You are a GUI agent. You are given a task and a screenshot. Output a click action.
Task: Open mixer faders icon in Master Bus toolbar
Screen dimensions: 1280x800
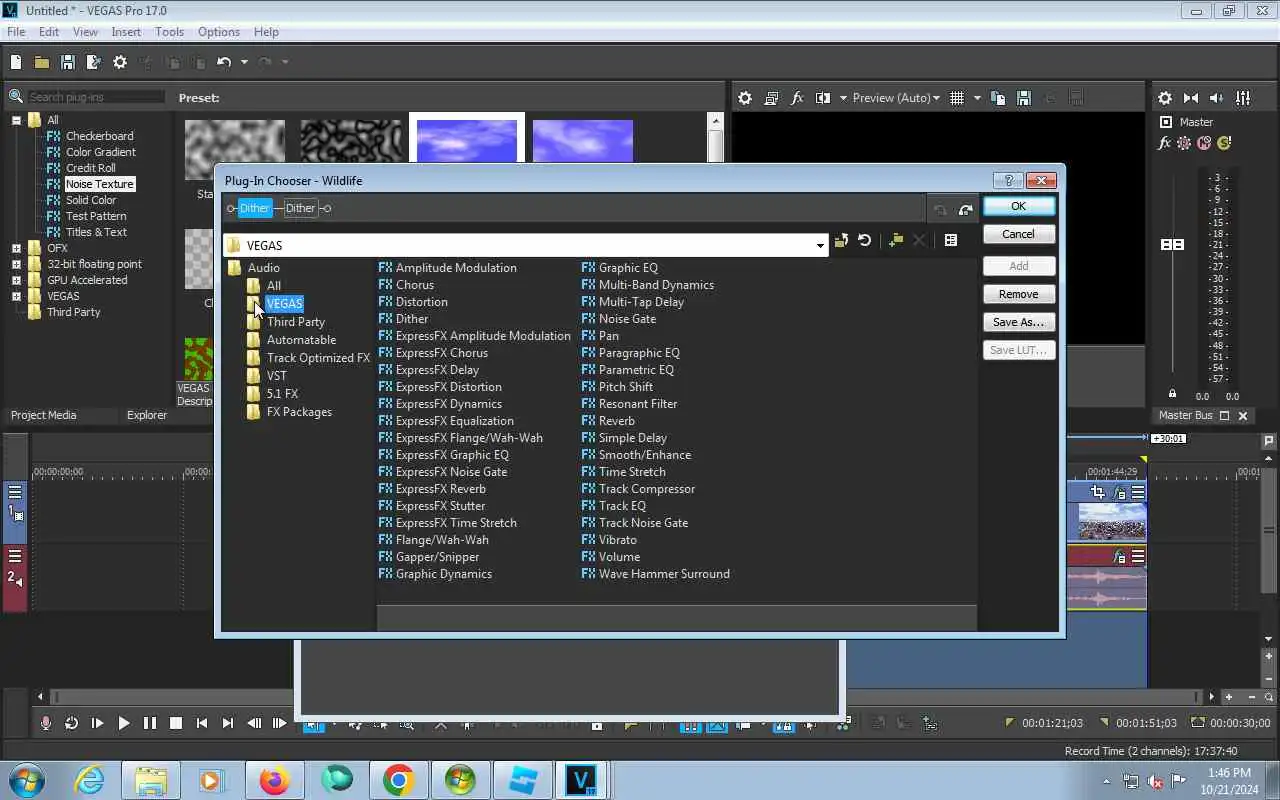point(1243,98)
